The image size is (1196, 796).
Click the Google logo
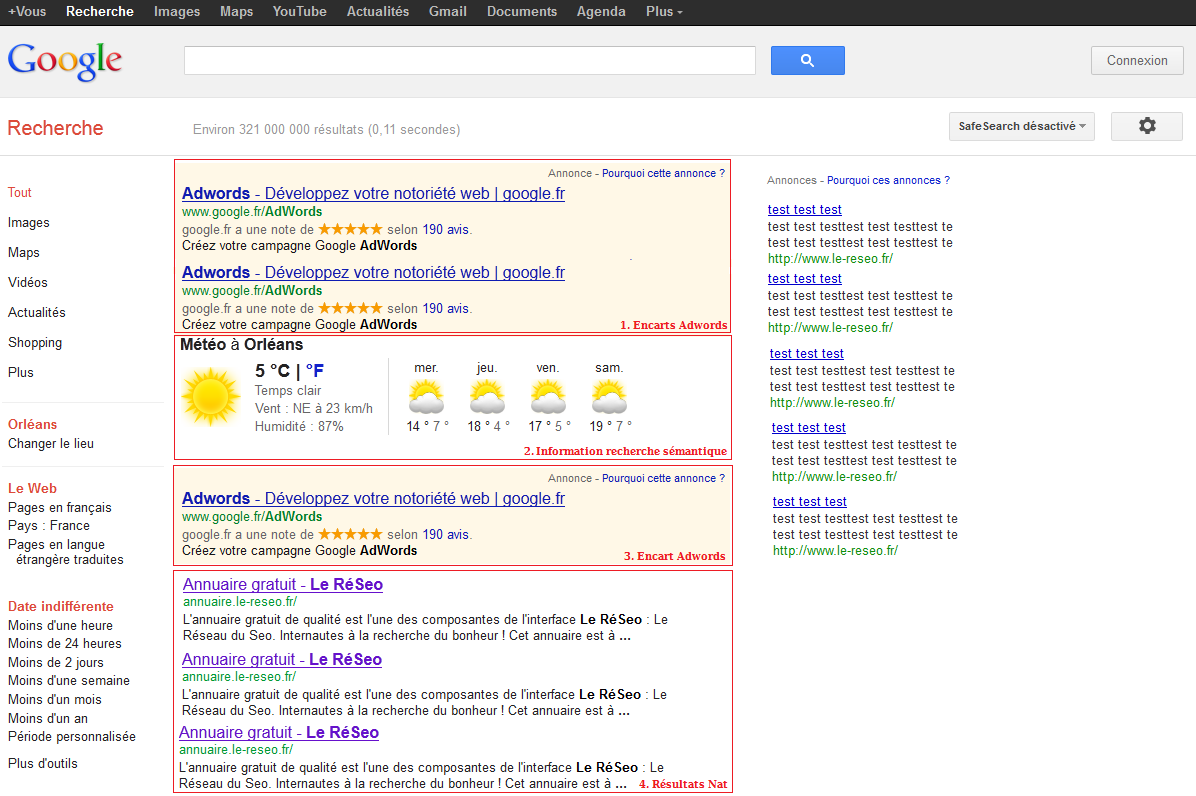65,61
